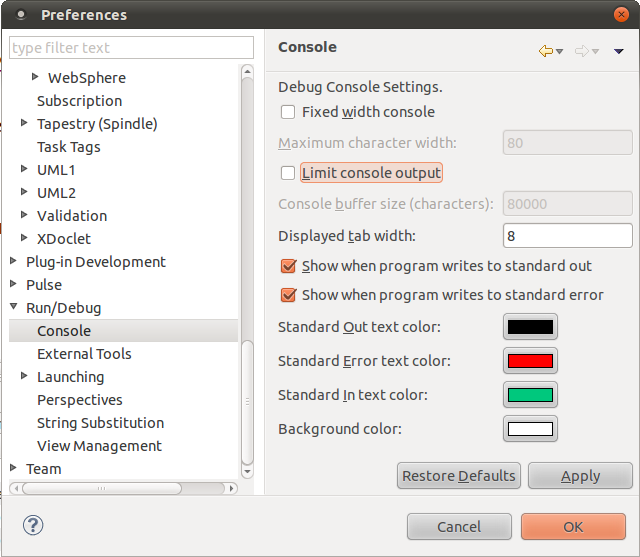Open help via the question mark icon
Image resolution: width=640 pixels, height=557 pixels.
click(33, 525)
